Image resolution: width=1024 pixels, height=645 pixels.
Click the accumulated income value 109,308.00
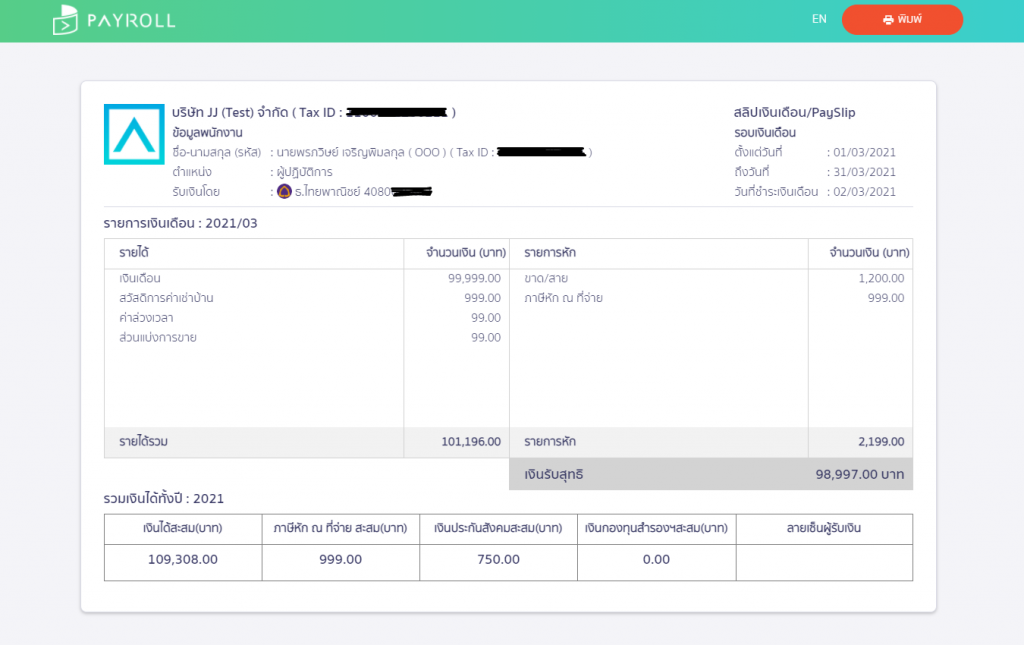click(x=182, y=559)
